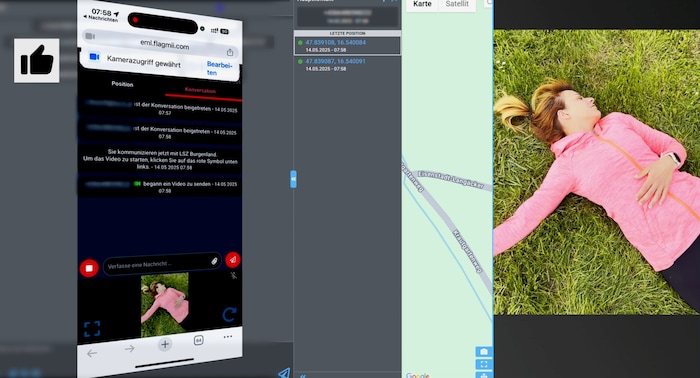Switch to Position tab
700x378 pixels.
pos(122,84)
